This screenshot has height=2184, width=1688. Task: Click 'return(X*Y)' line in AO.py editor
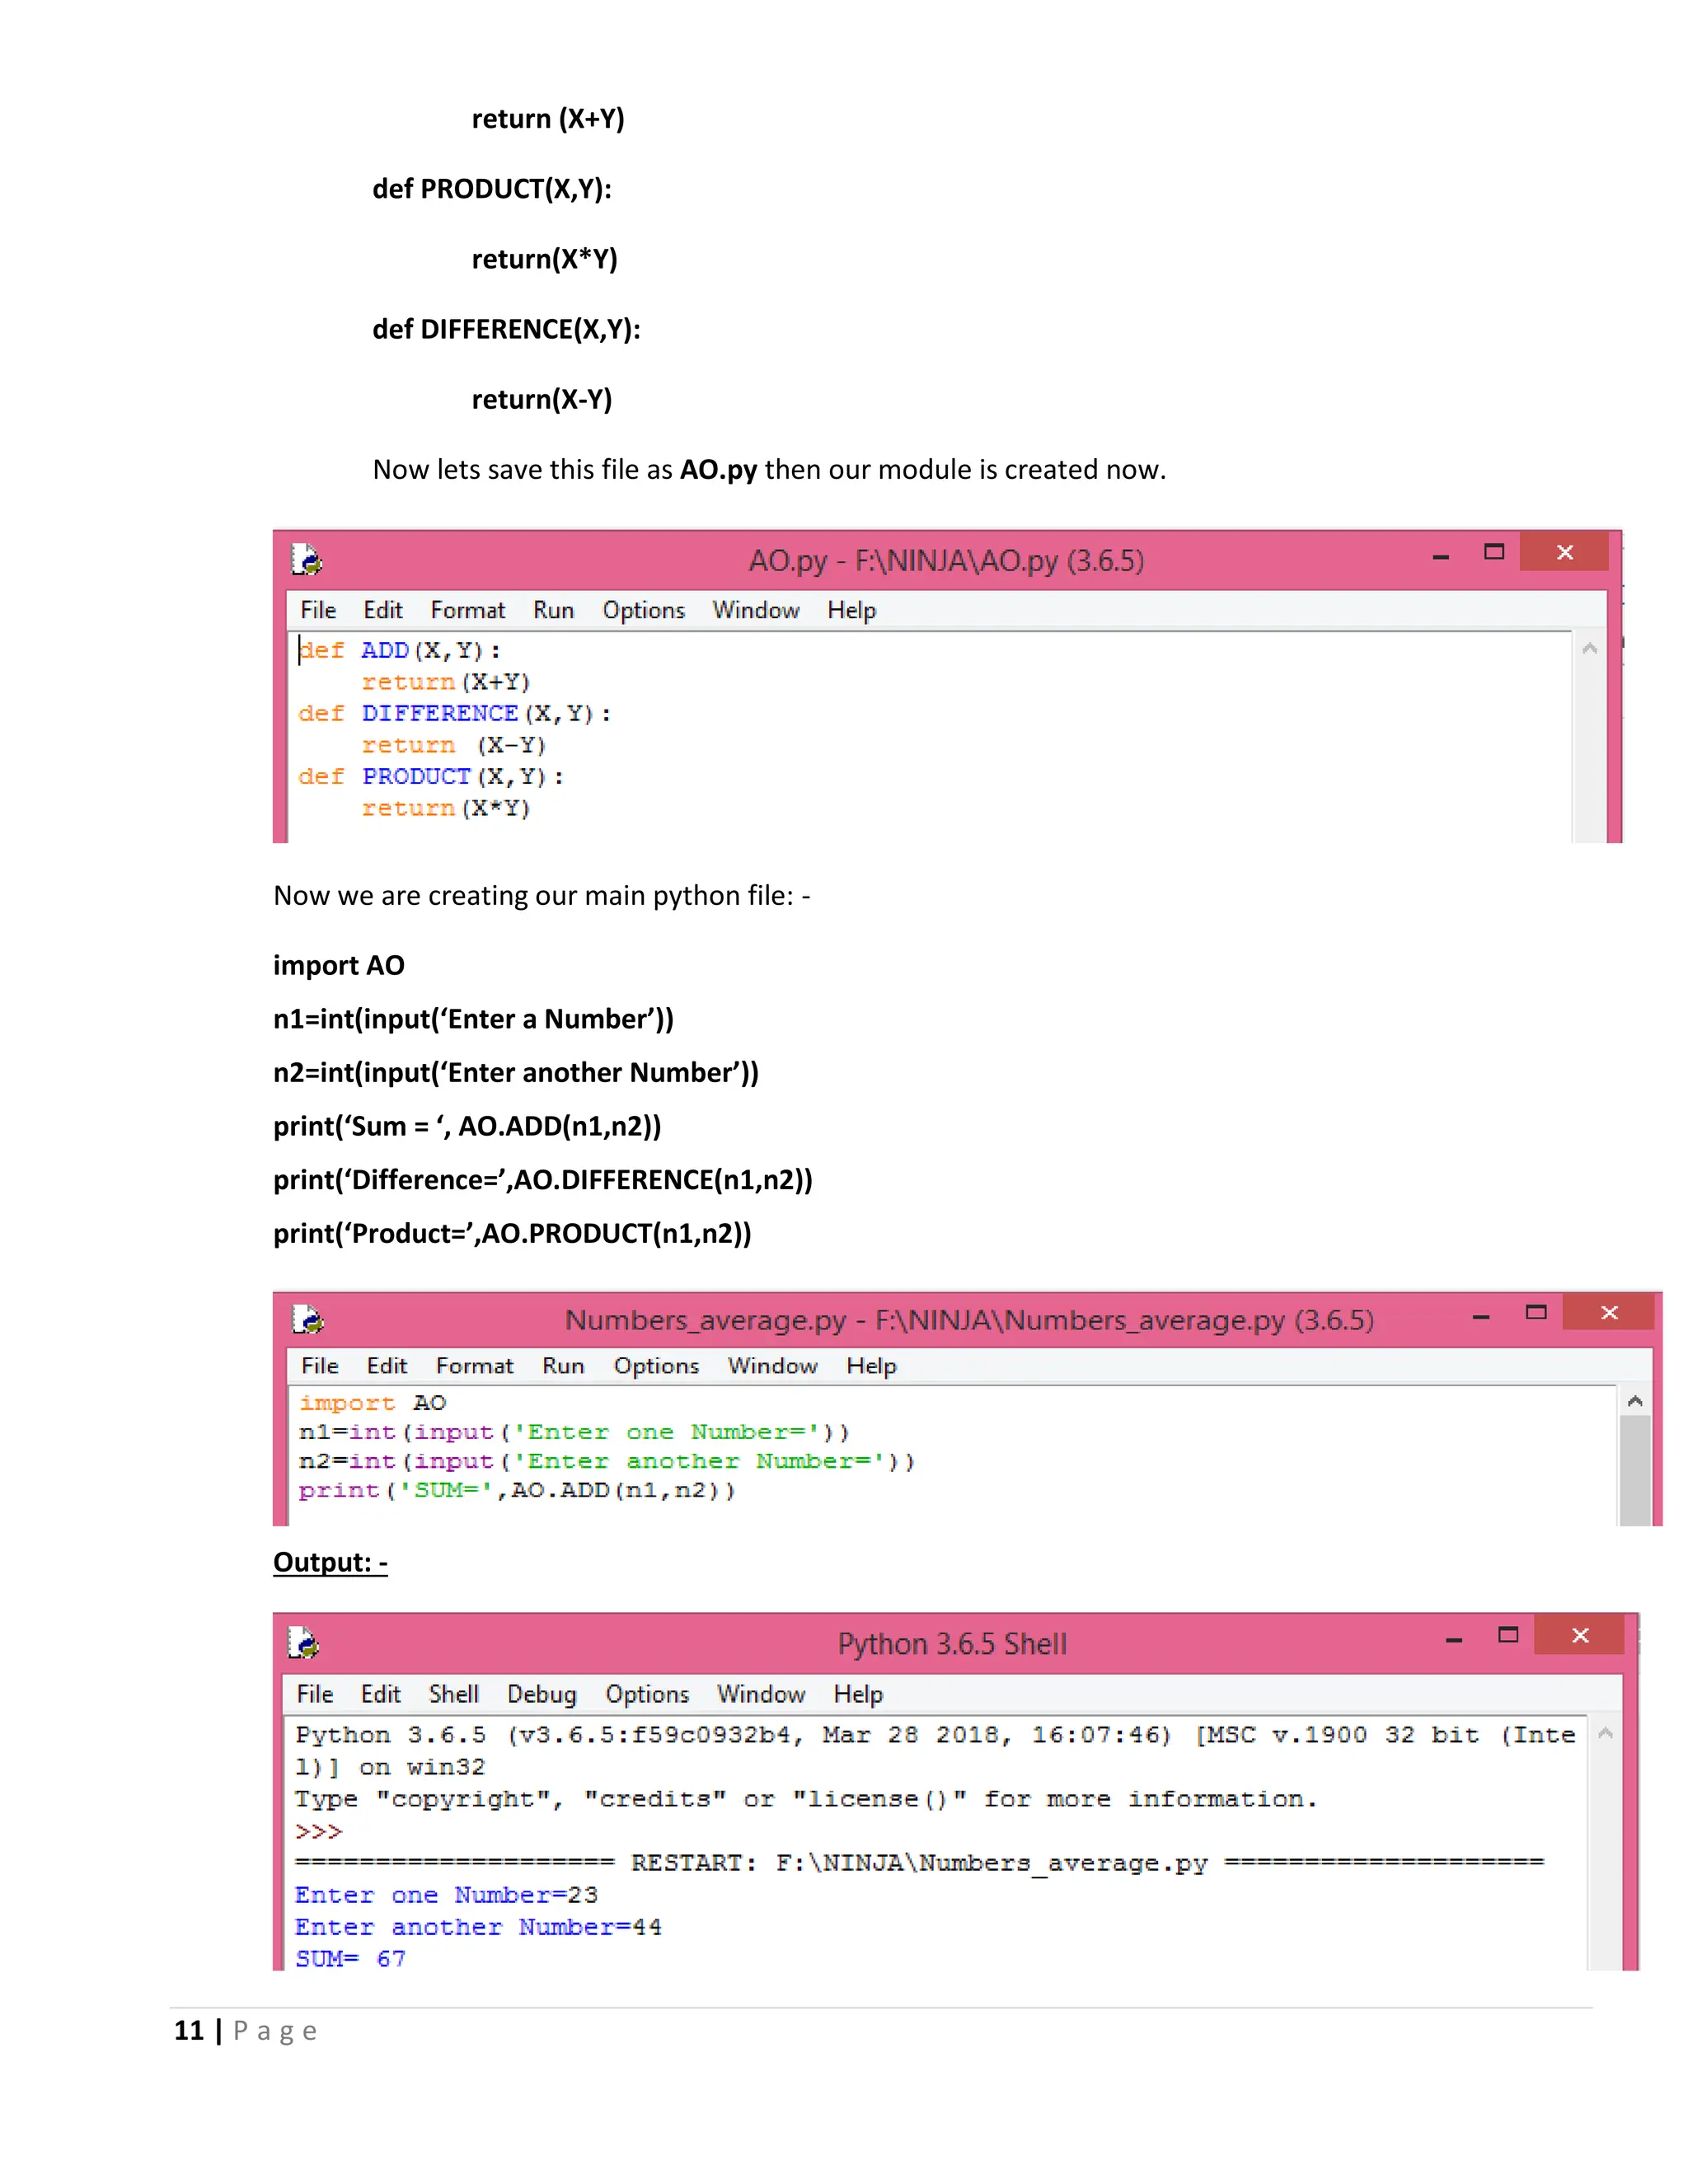446,808
